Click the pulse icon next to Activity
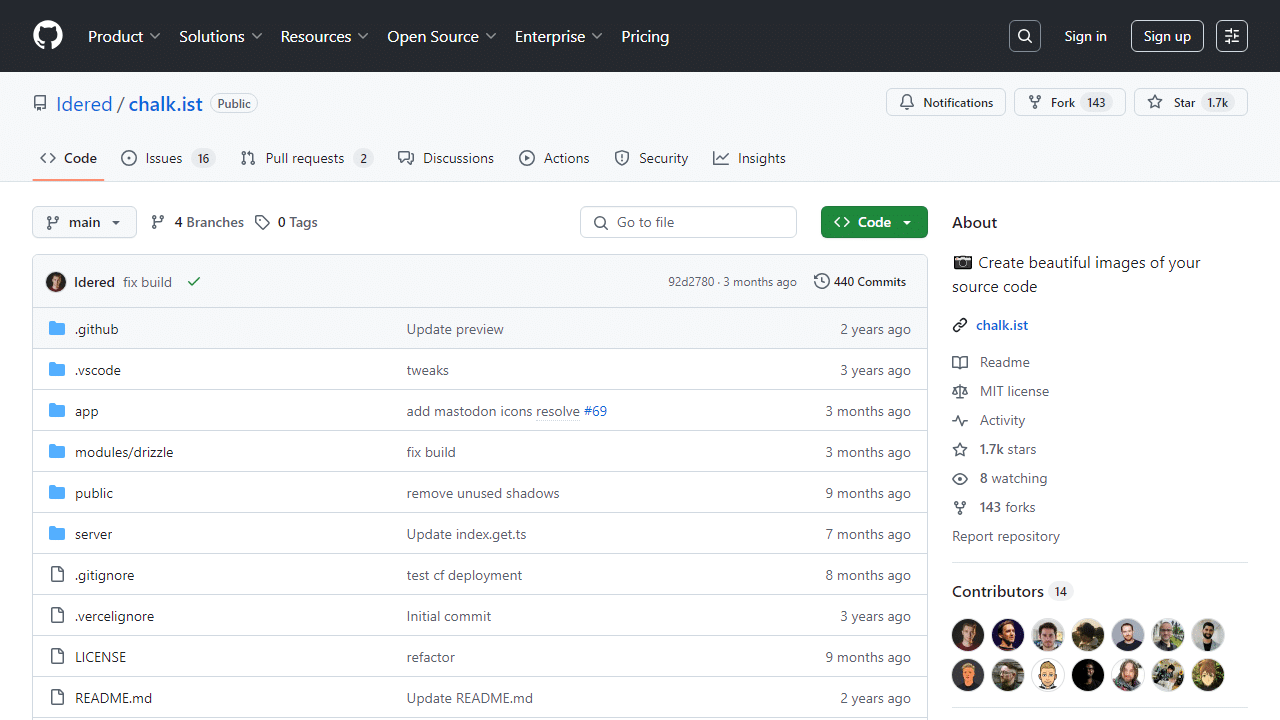1280x720 pixels. point(960,420)
